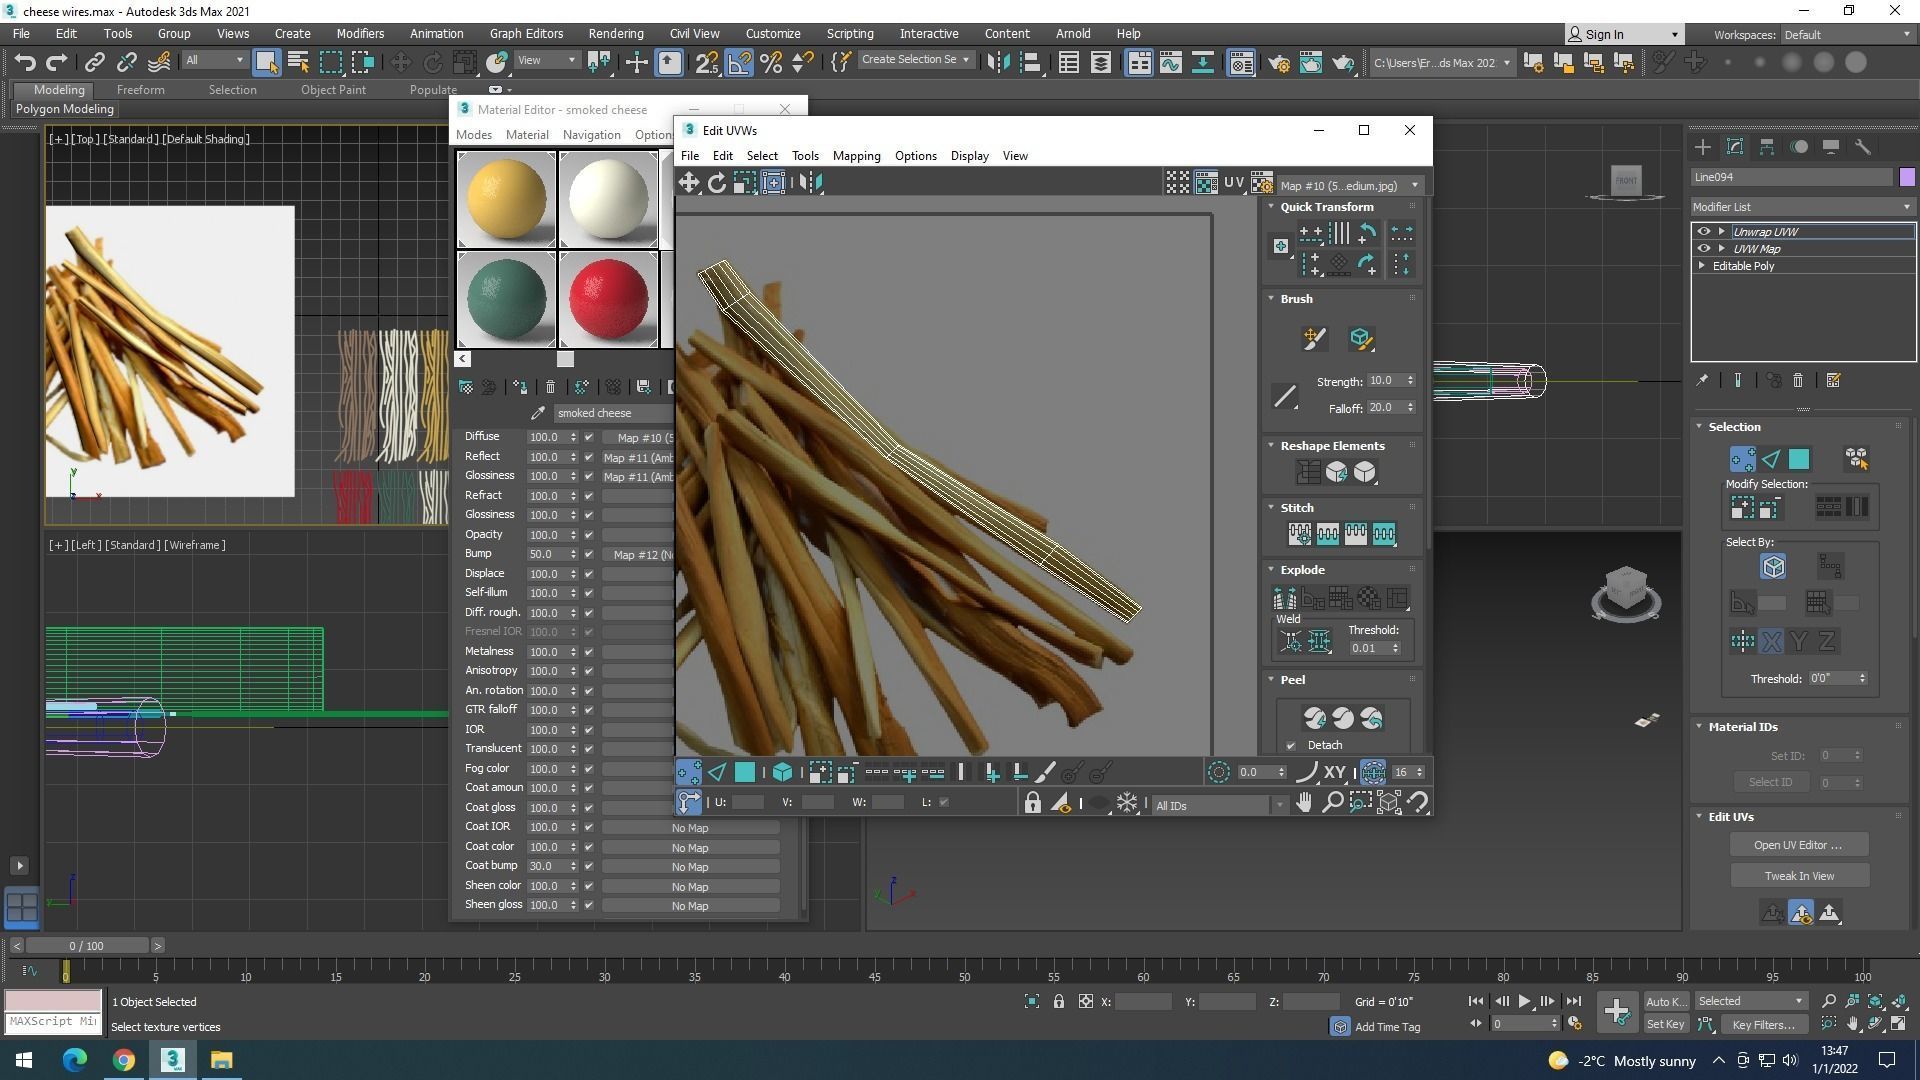This screenshot has width=1920, height=1080.
Task: Open the Mapping menu in Edit UVWs
Action: coord(856,156)
